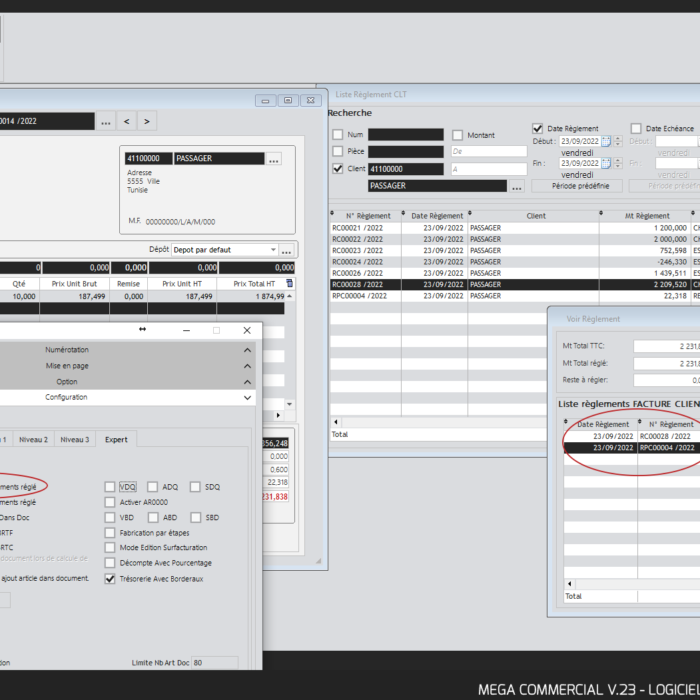Expand the Numérotation section
This screenshot has width=700, height=700.
247,350
